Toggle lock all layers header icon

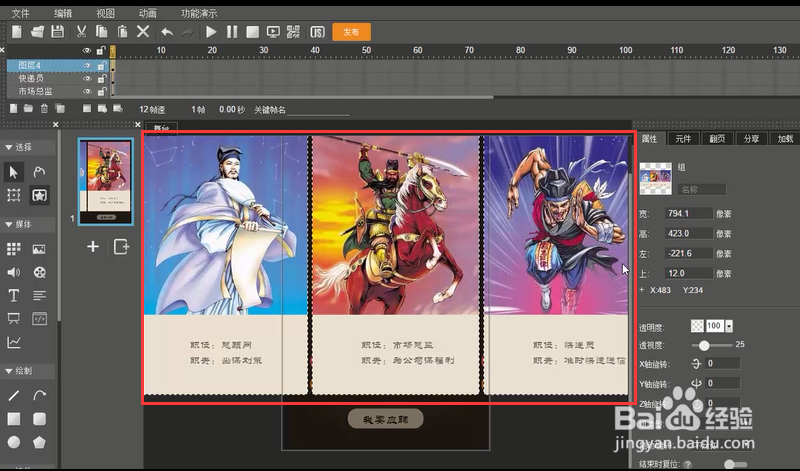pos(101,50)
